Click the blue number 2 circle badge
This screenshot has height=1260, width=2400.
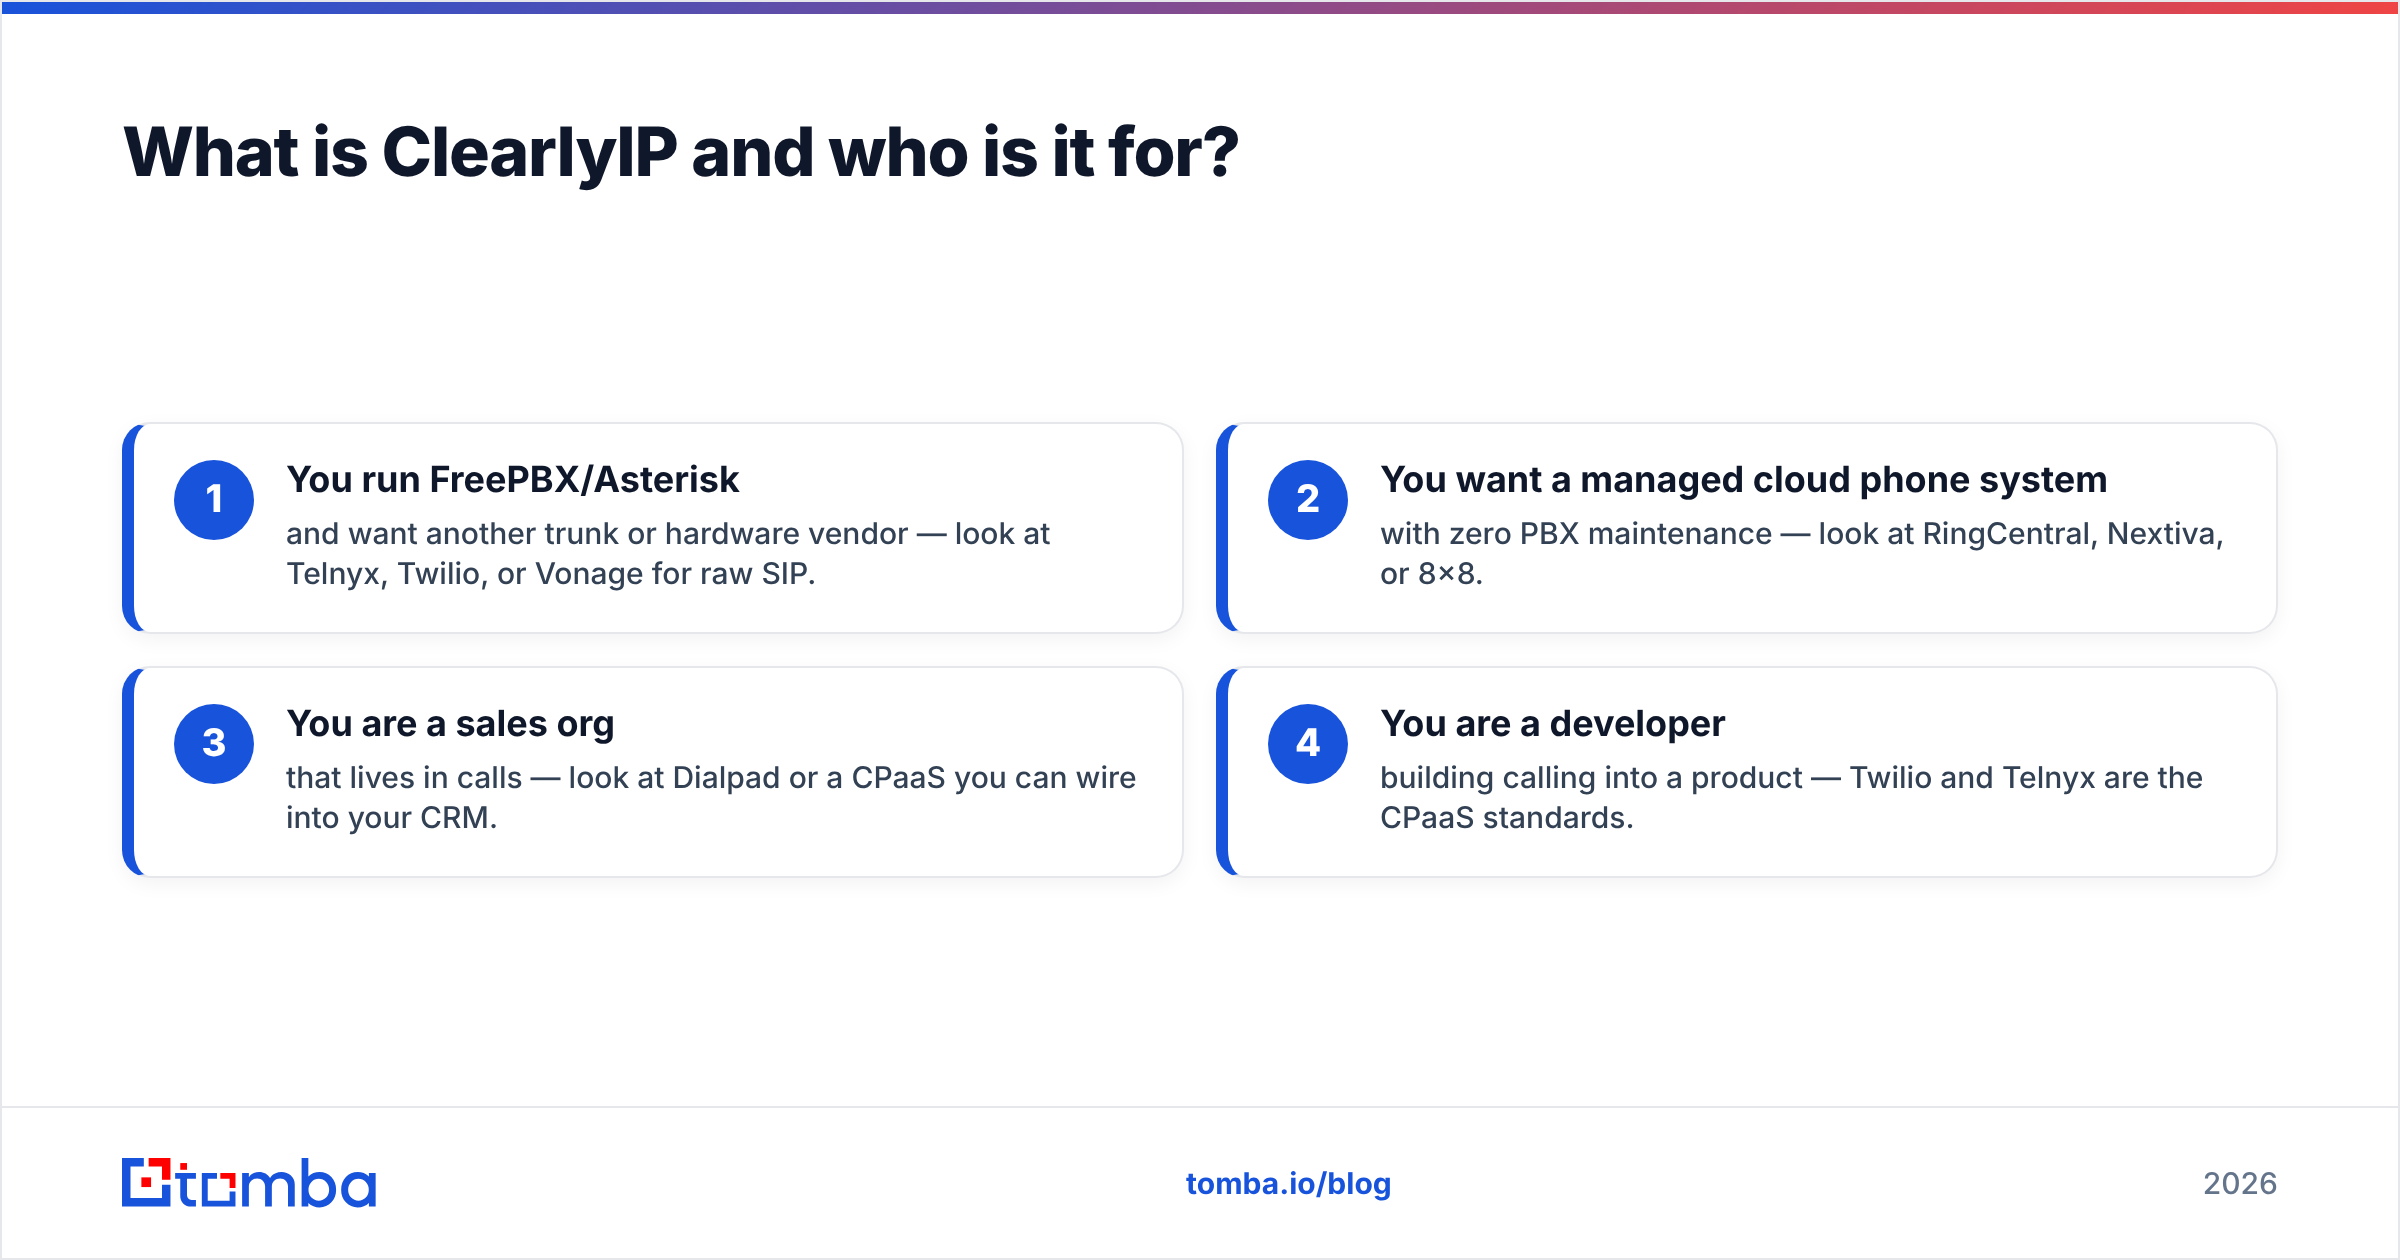[x=1308, y=500]
